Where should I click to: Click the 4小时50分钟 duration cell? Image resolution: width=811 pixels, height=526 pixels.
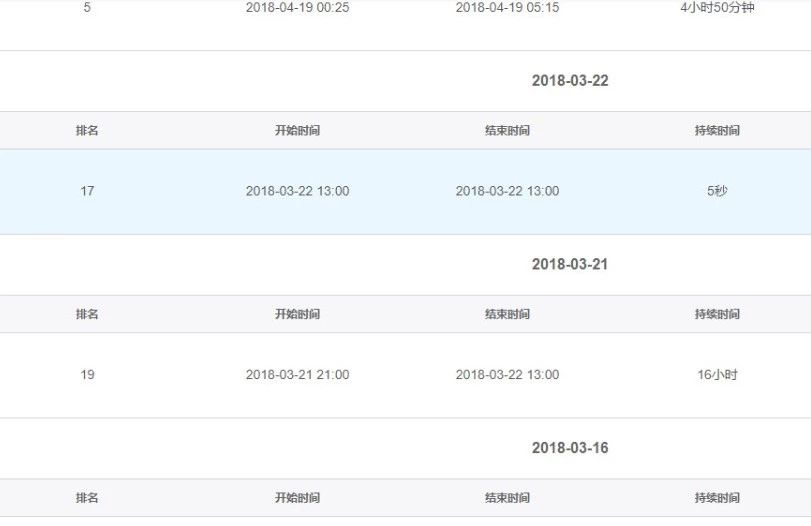point(717,7)
